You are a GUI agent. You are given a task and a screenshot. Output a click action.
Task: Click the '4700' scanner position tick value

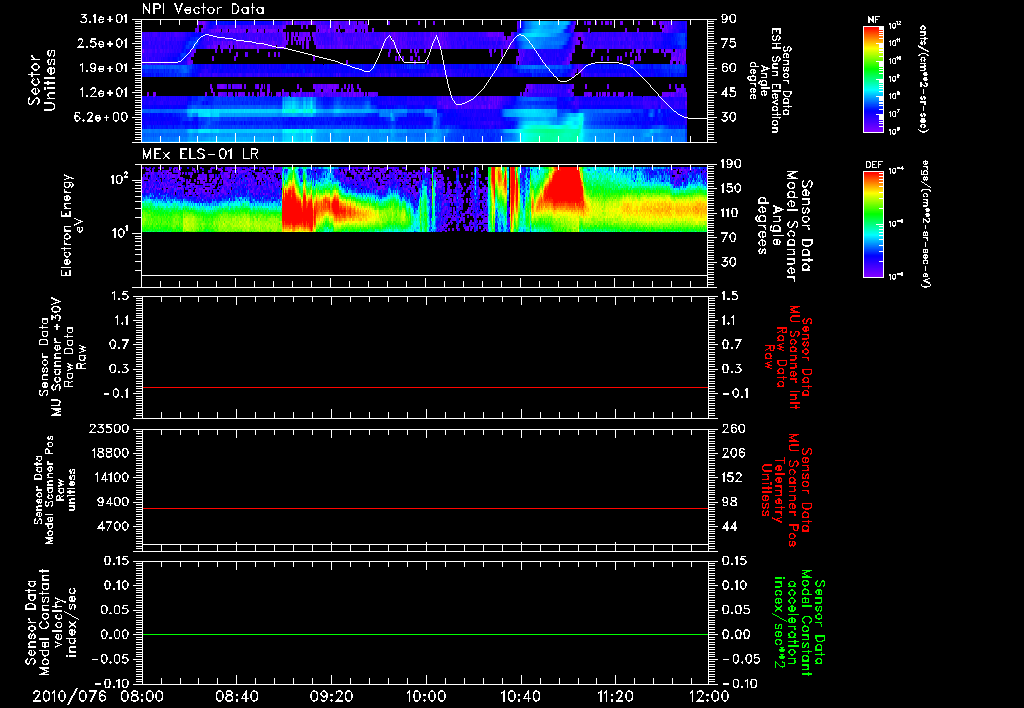113,526
